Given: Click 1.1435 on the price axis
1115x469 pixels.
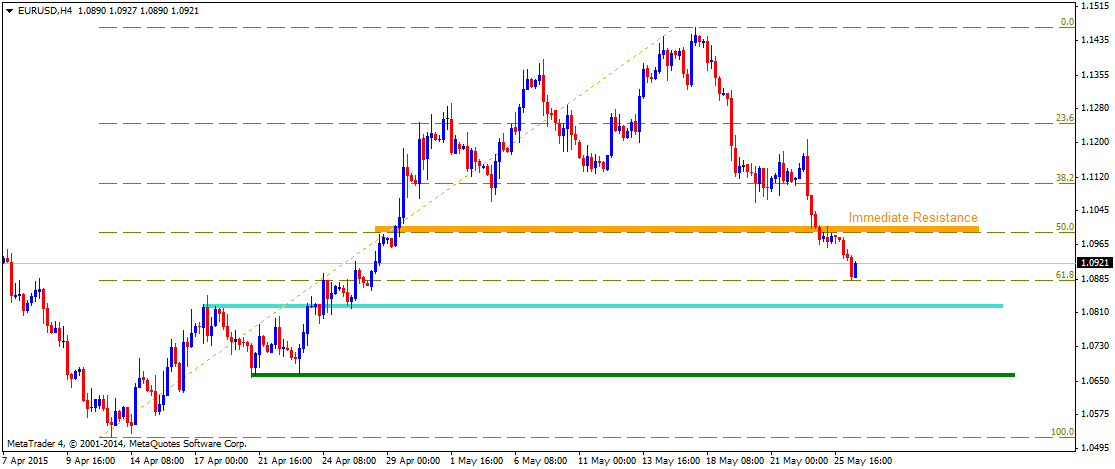Looking at the screenshot, I should 1095,40.
